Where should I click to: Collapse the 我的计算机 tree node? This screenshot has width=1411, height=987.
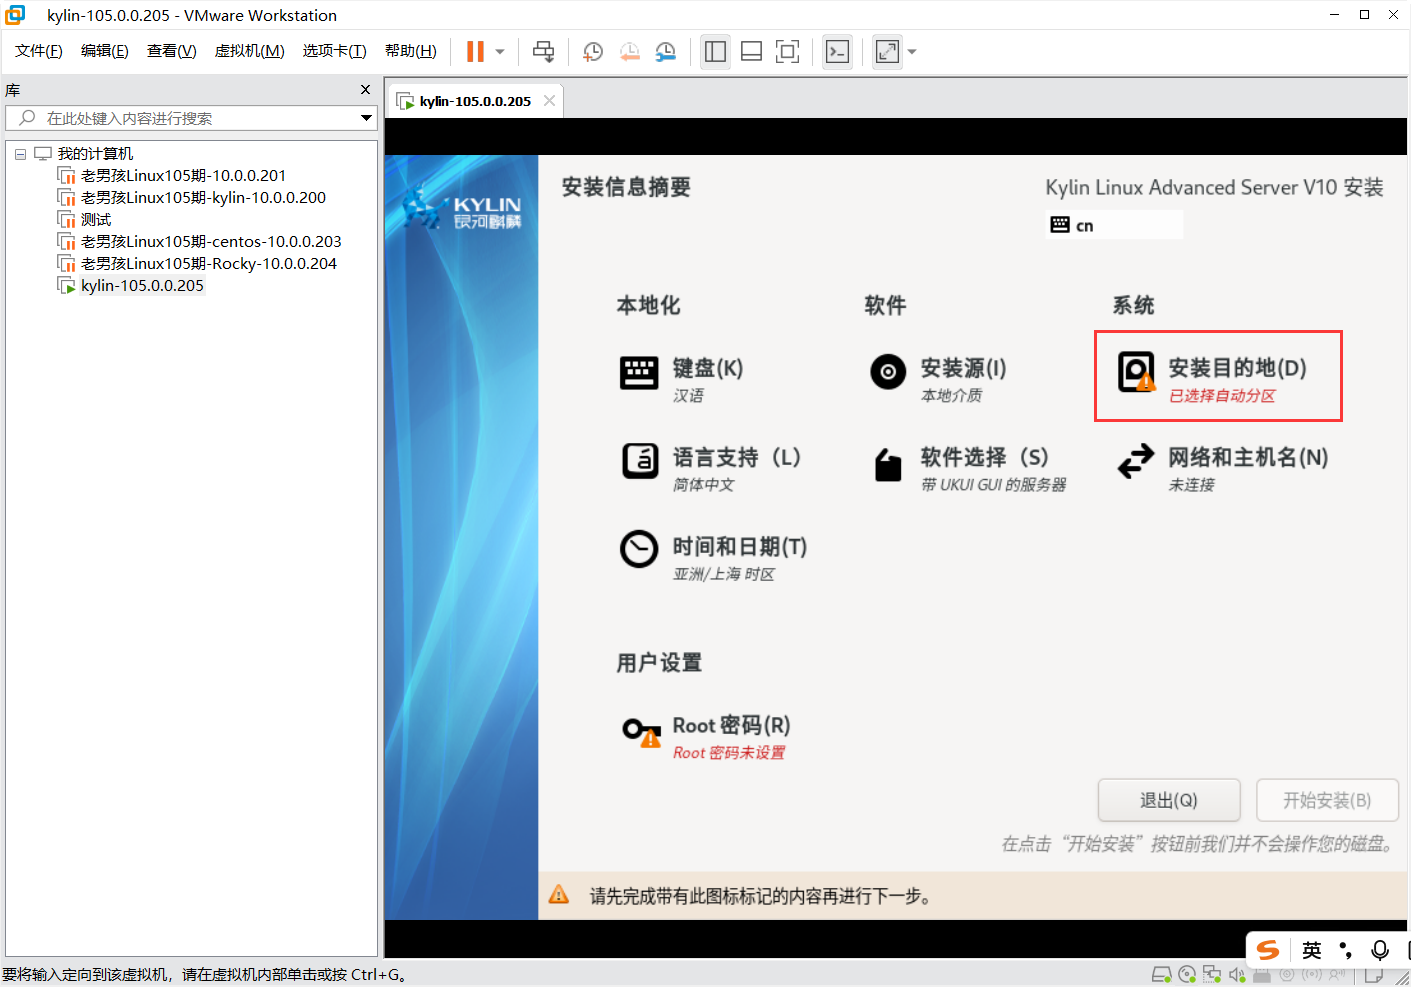pos(20,154)
